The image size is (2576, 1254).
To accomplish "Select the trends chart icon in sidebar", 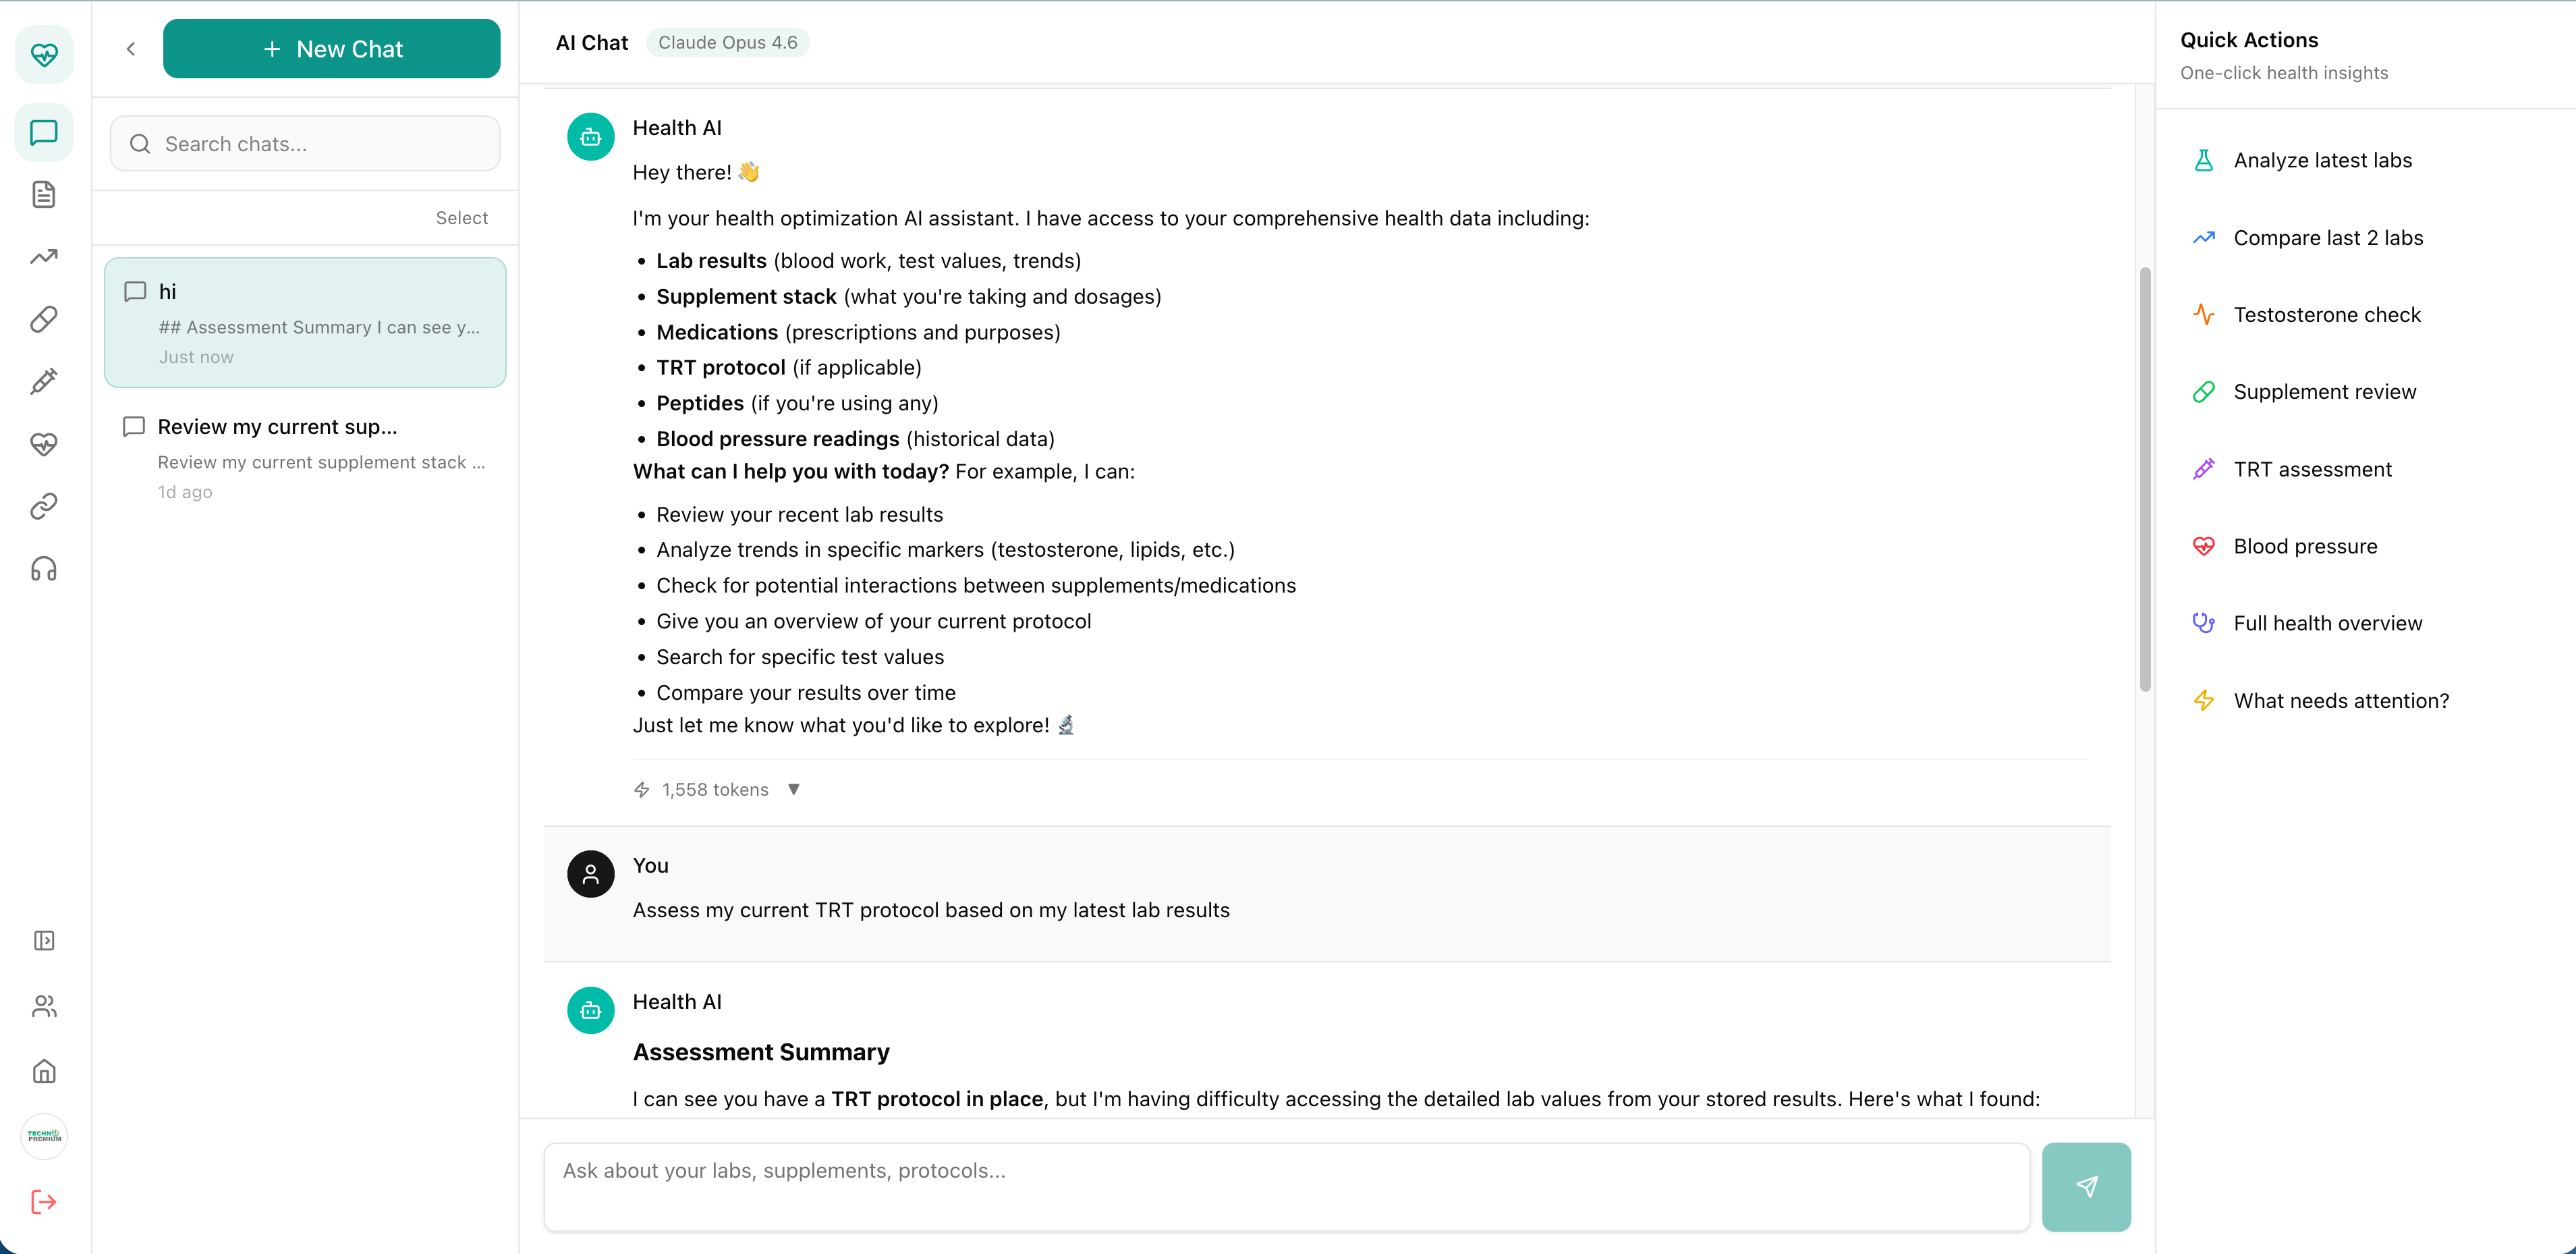I will point(44,257).
